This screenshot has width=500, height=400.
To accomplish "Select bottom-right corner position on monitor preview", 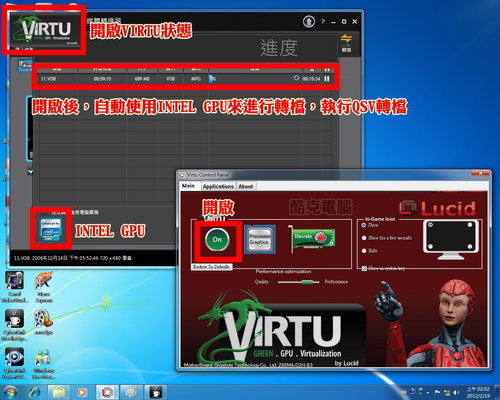I will [470, 246].
